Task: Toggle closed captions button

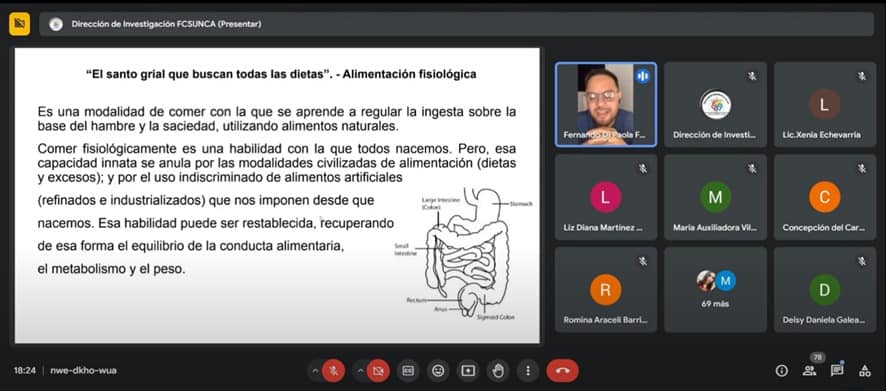Action: pos(408,371)
